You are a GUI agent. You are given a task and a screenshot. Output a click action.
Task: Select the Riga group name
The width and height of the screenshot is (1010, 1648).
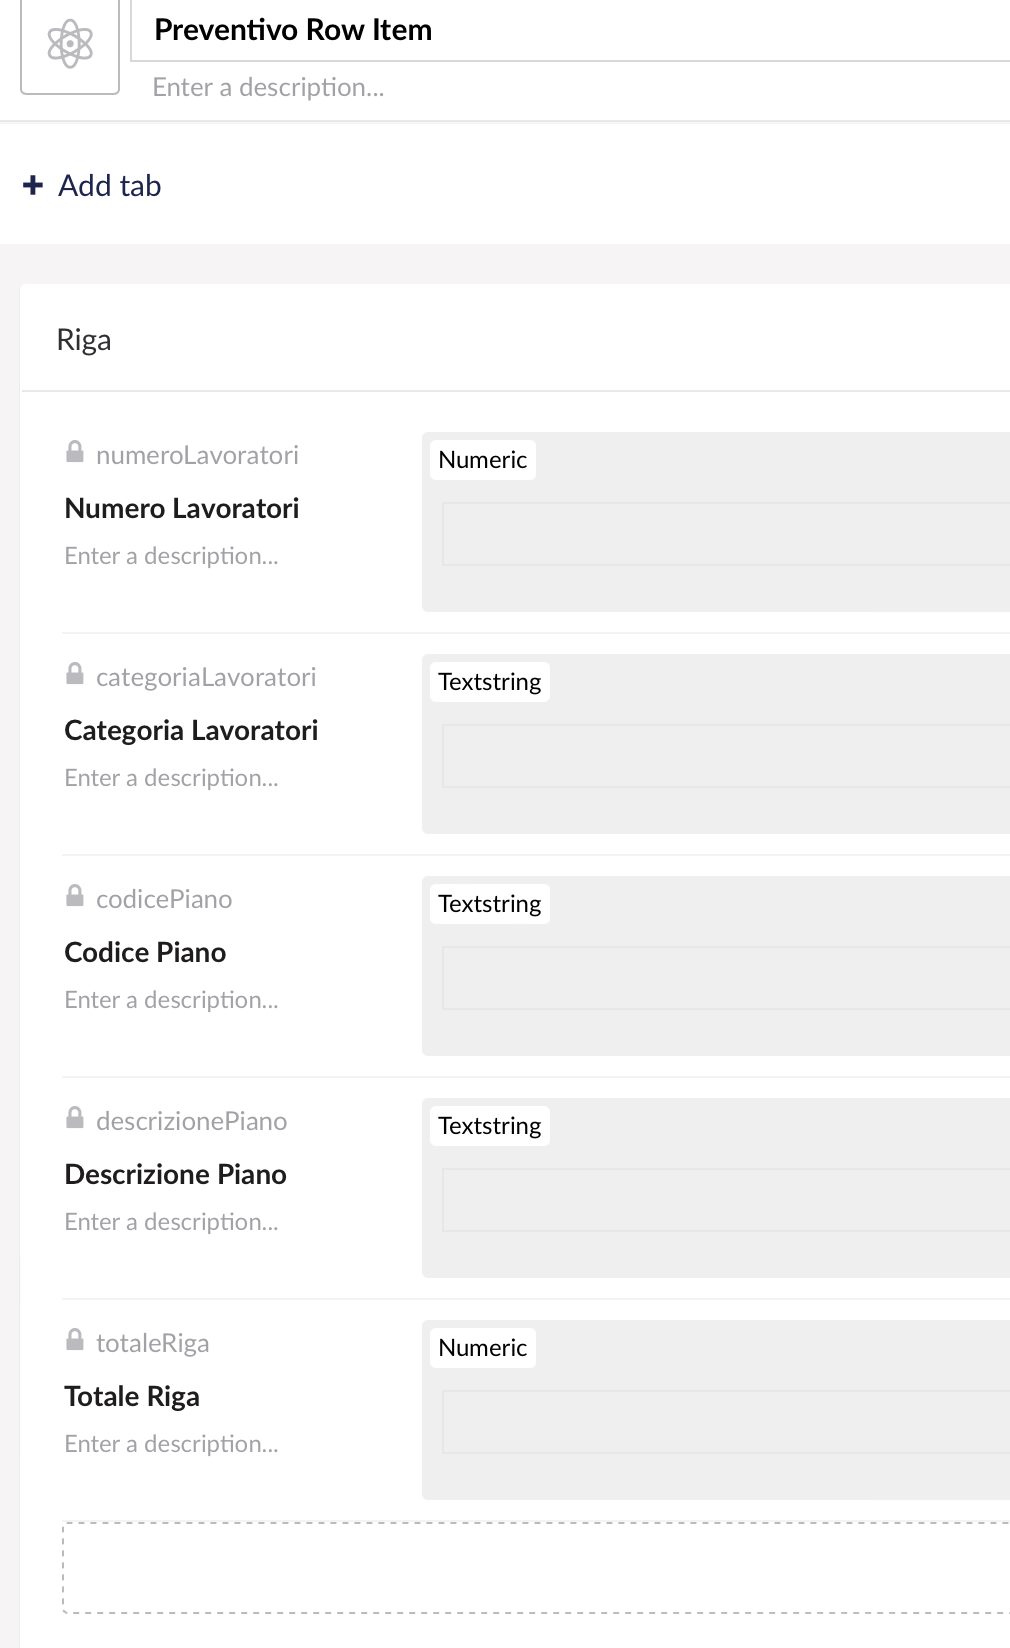point(84,340)
